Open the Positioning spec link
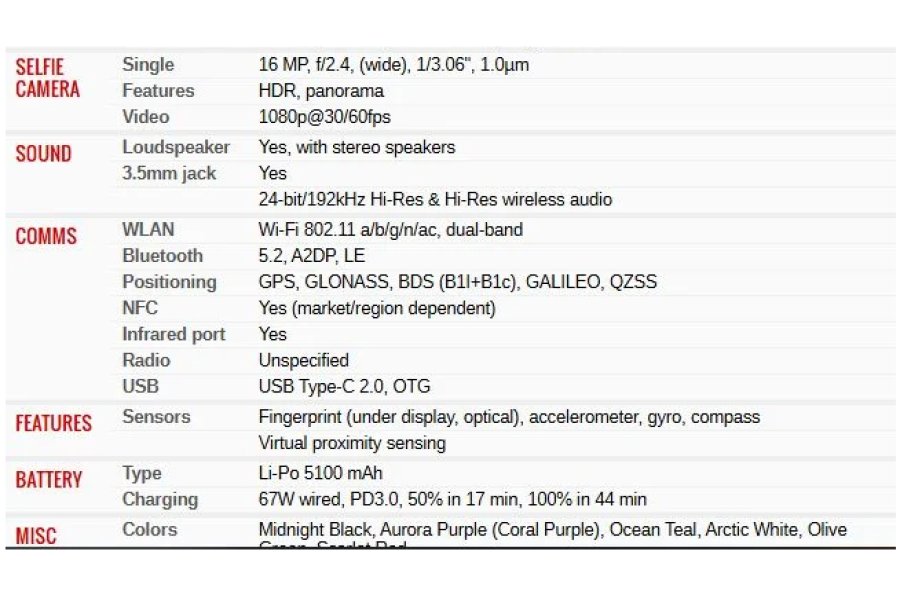The width and height of the screenshot is (900, 600). pyautogui.click(x=169, y=282)
